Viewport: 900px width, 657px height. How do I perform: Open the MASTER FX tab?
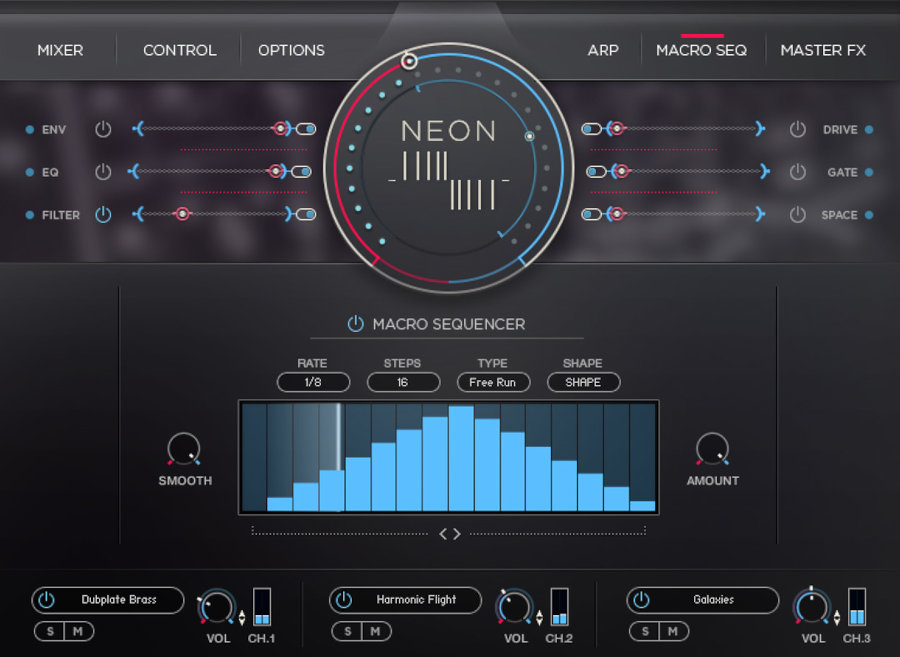(823, 50)
